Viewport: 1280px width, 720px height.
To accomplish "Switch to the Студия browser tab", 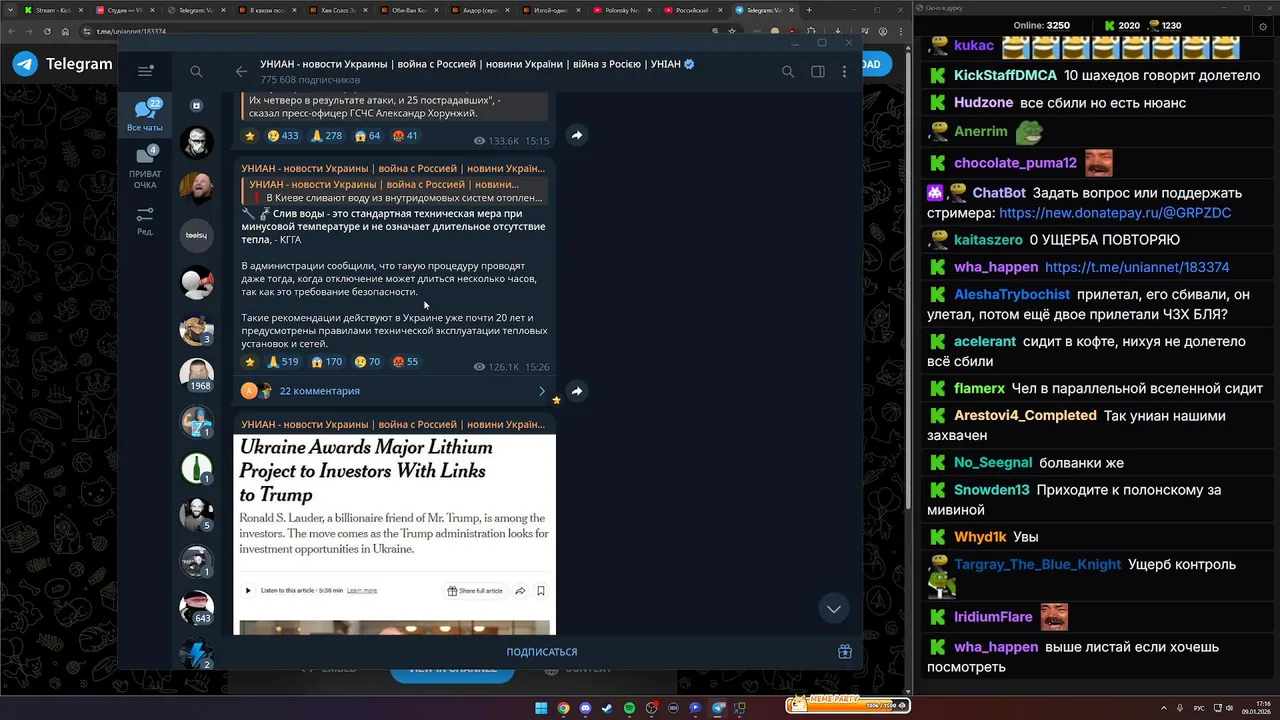I will coord(124,10).
